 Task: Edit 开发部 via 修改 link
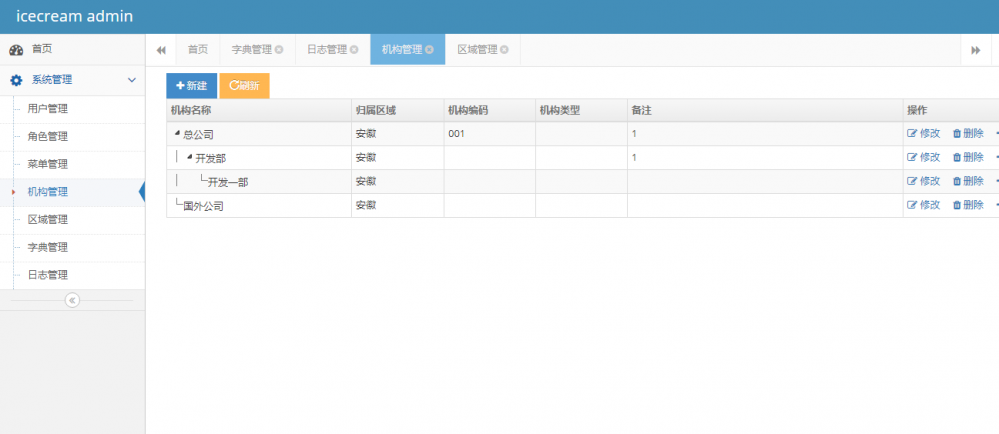point(924,157)
